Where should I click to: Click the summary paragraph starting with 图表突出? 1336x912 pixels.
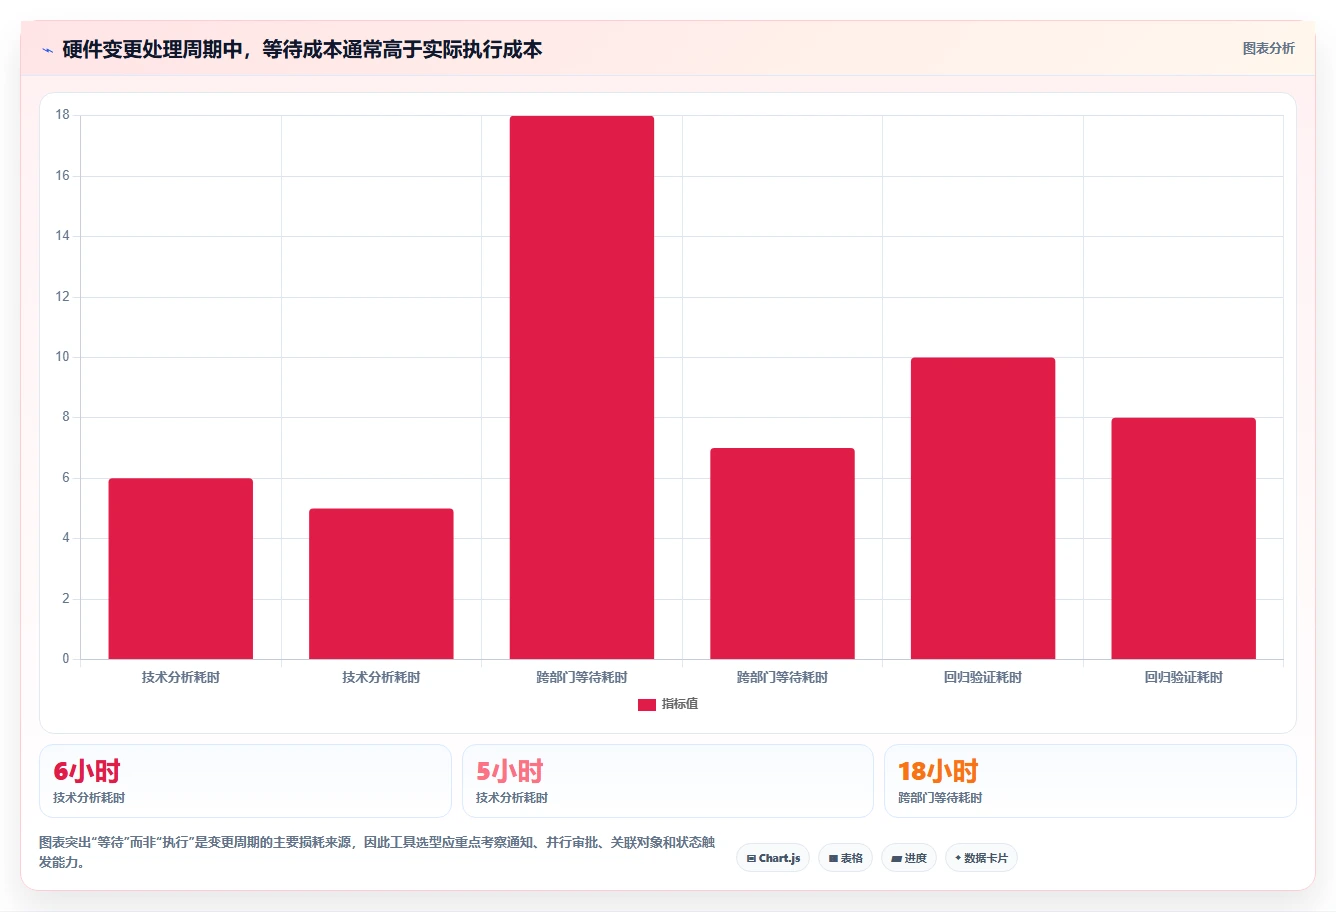pyautogui.click(x=377, y=852)
